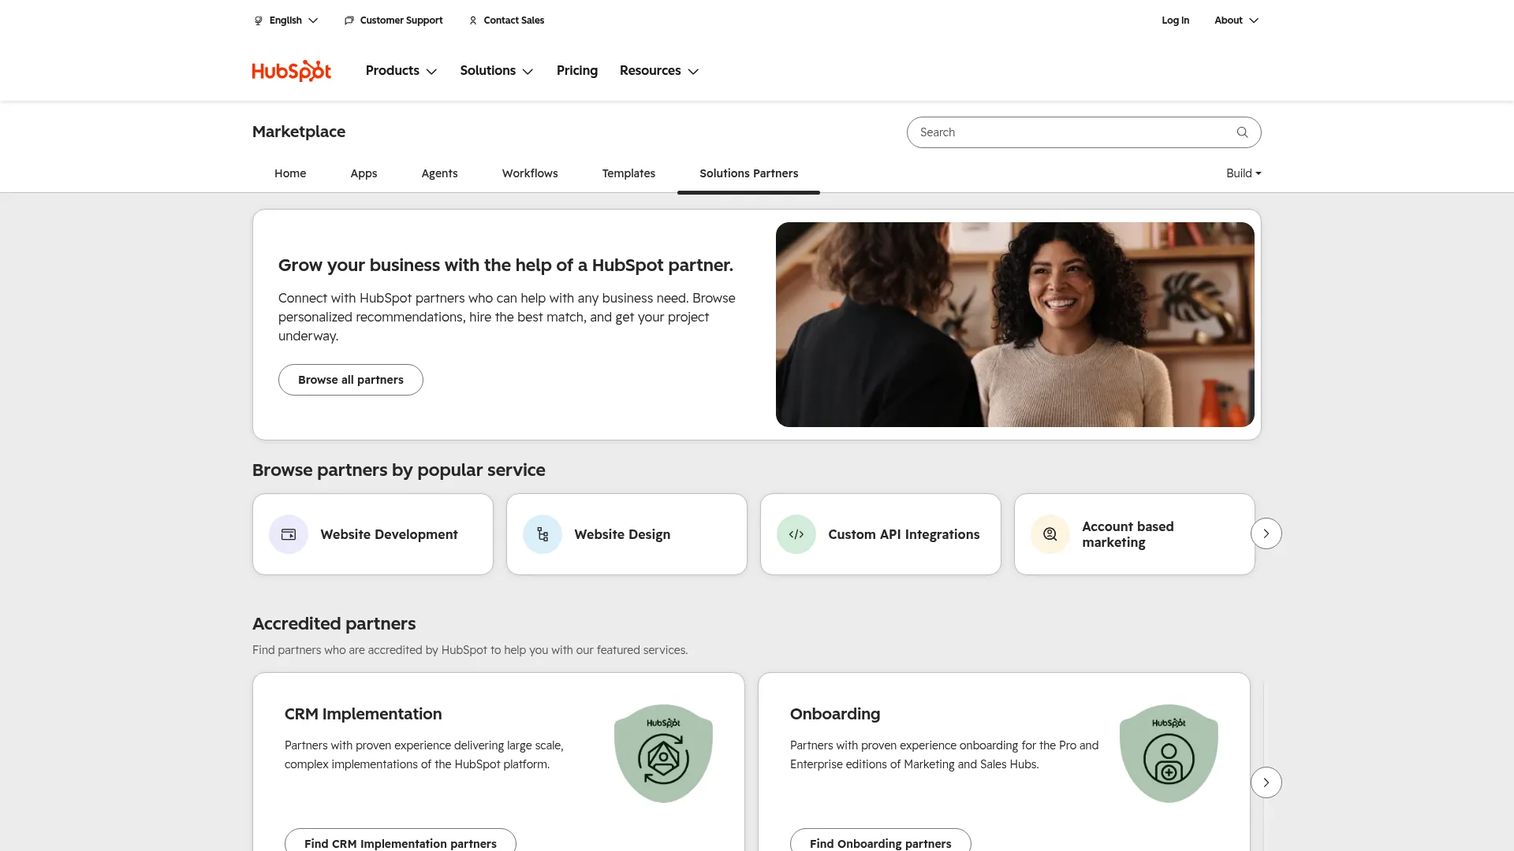Click the Contact Sales person icon
This screenshot has height=851, width=1514.
[473, 20]
